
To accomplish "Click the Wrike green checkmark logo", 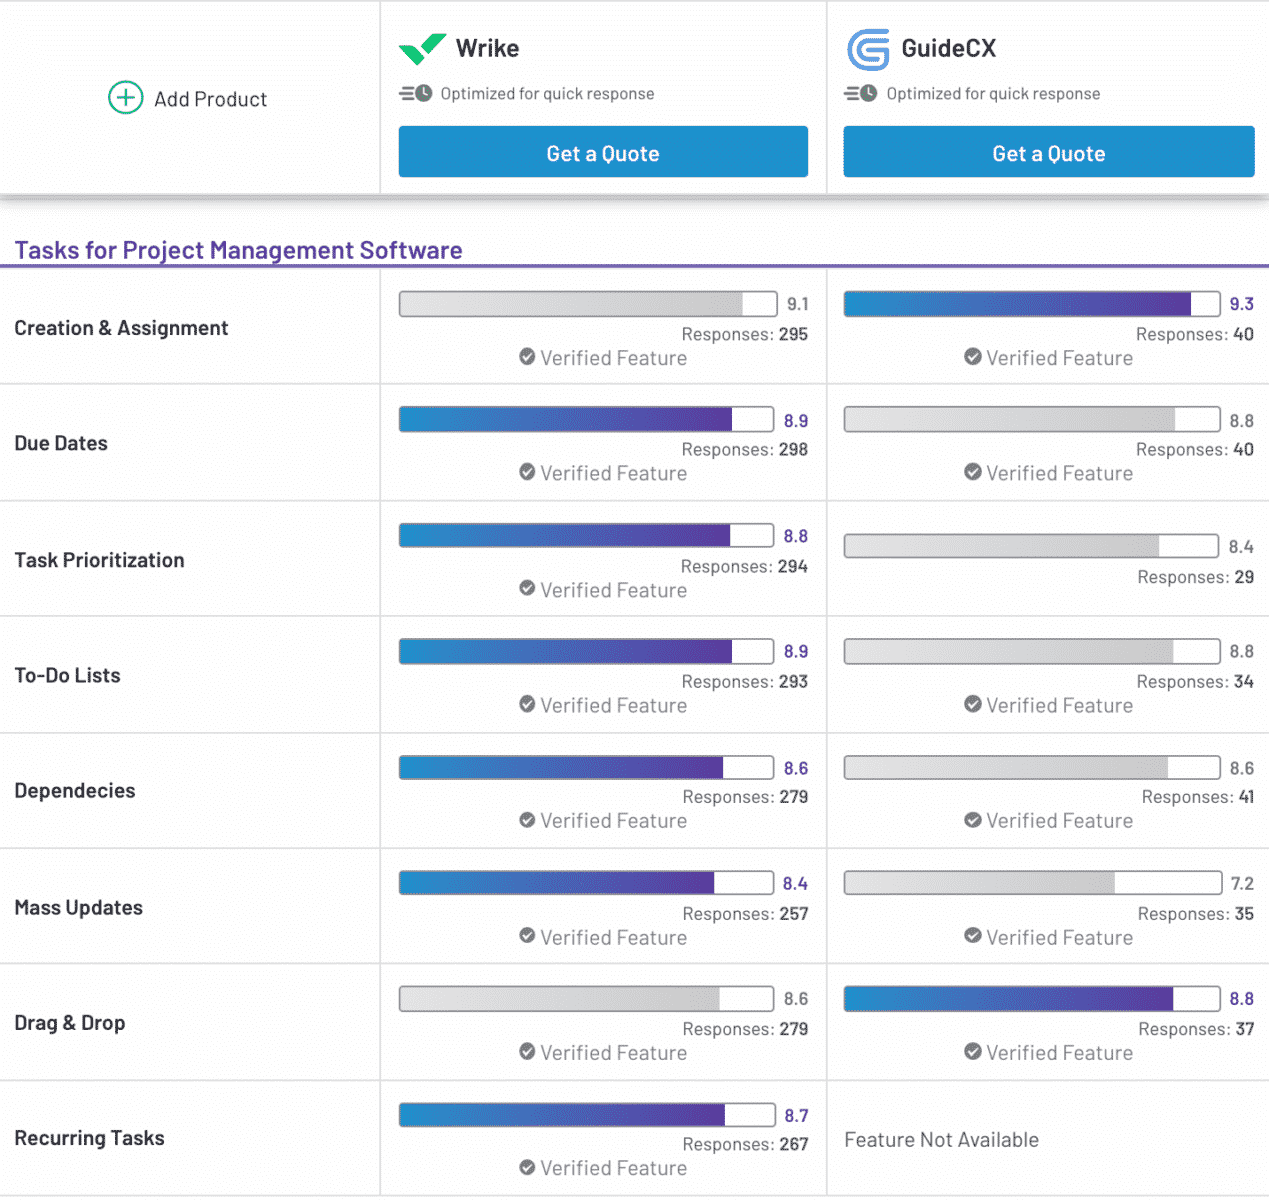I will click(422, 48).
